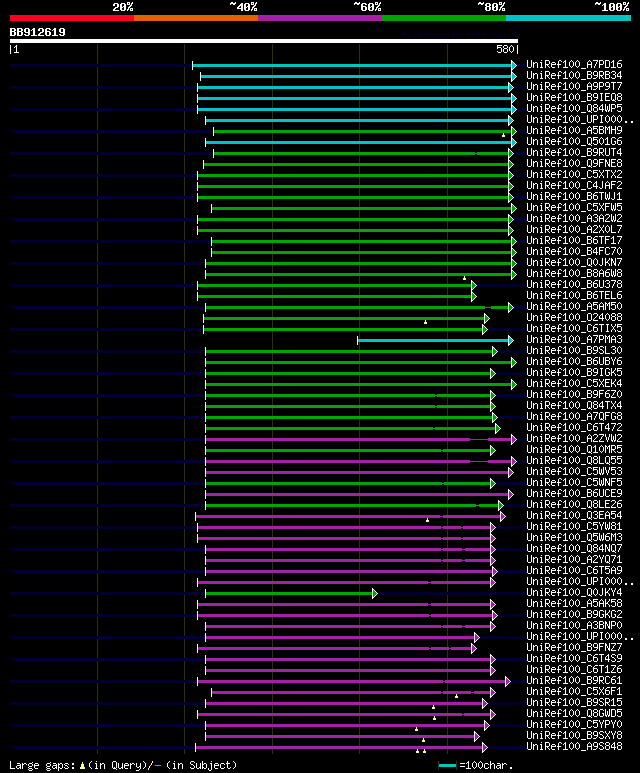Open the UniRef100_A5AK58 label

pyautogui.click(x=574, y=603)
